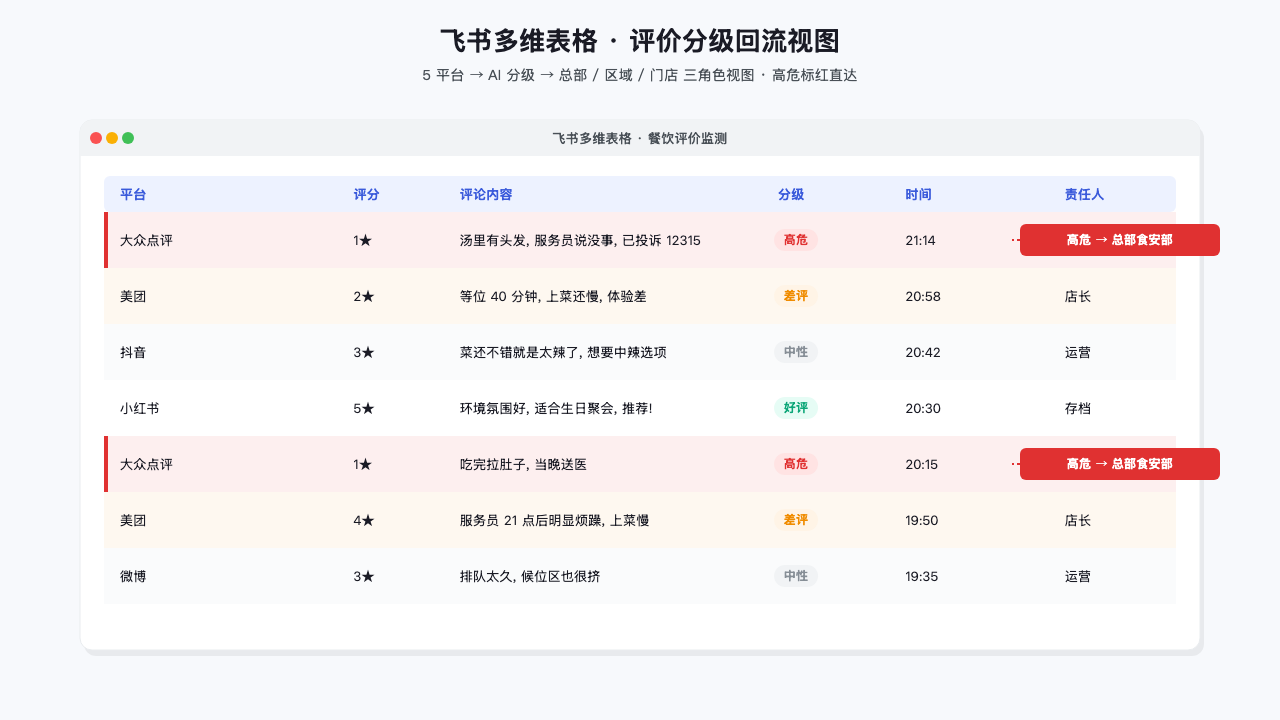Click the 存档 owner cell

[x=1078, y=408]
